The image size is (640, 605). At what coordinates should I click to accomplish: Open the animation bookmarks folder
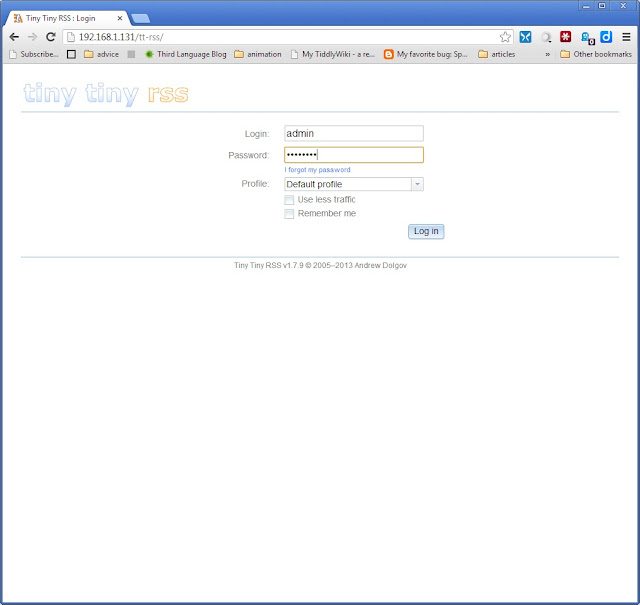pos(258,54)
